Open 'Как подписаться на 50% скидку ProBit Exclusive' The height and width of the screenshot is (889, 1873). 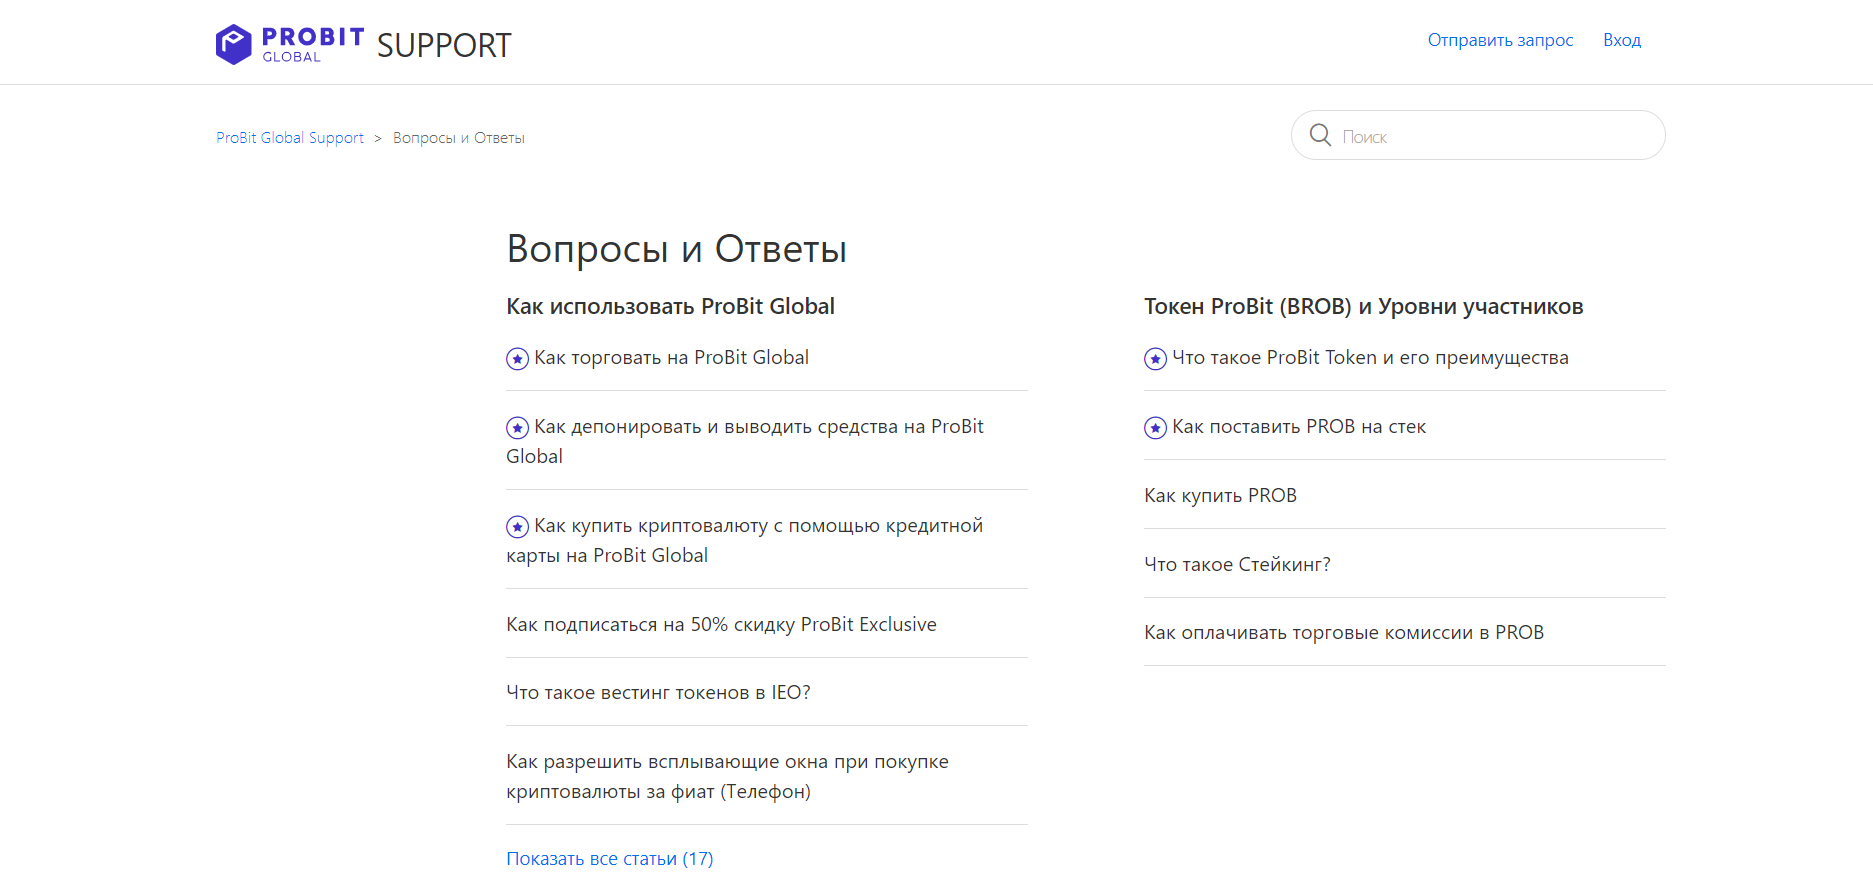click(x=721, y=624)
